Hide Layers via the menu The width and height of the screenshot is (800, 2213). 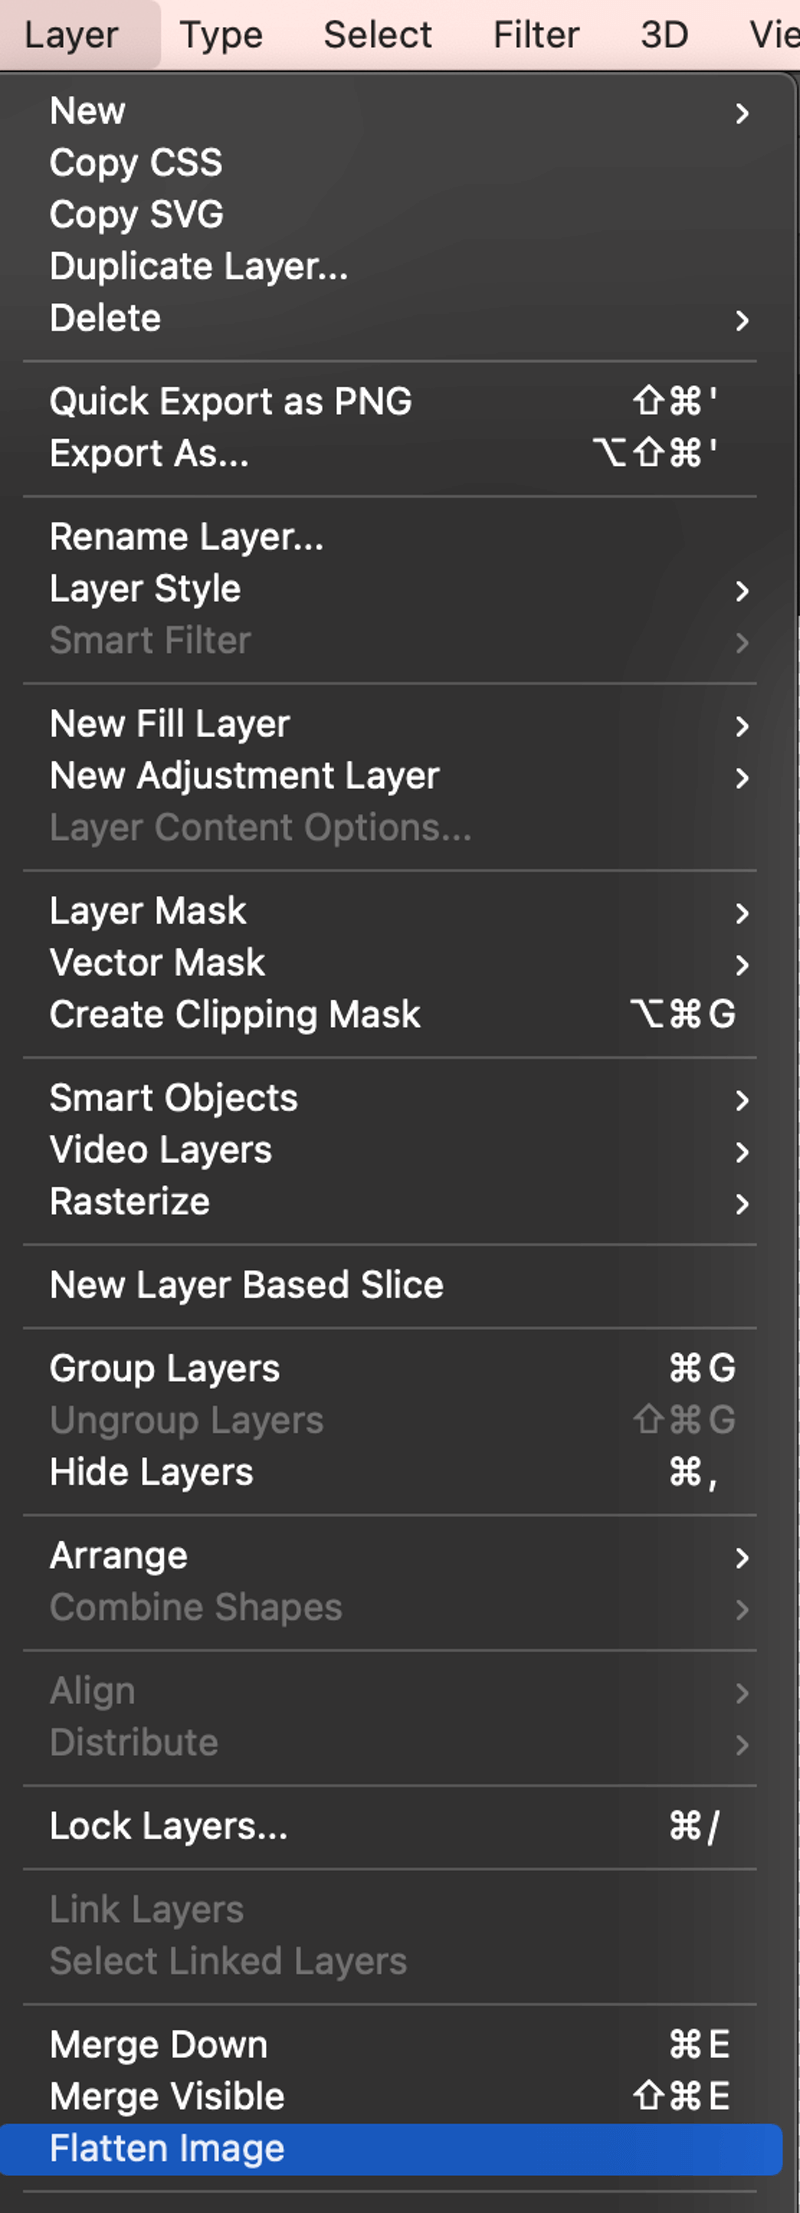click(x=149, y=1471)
